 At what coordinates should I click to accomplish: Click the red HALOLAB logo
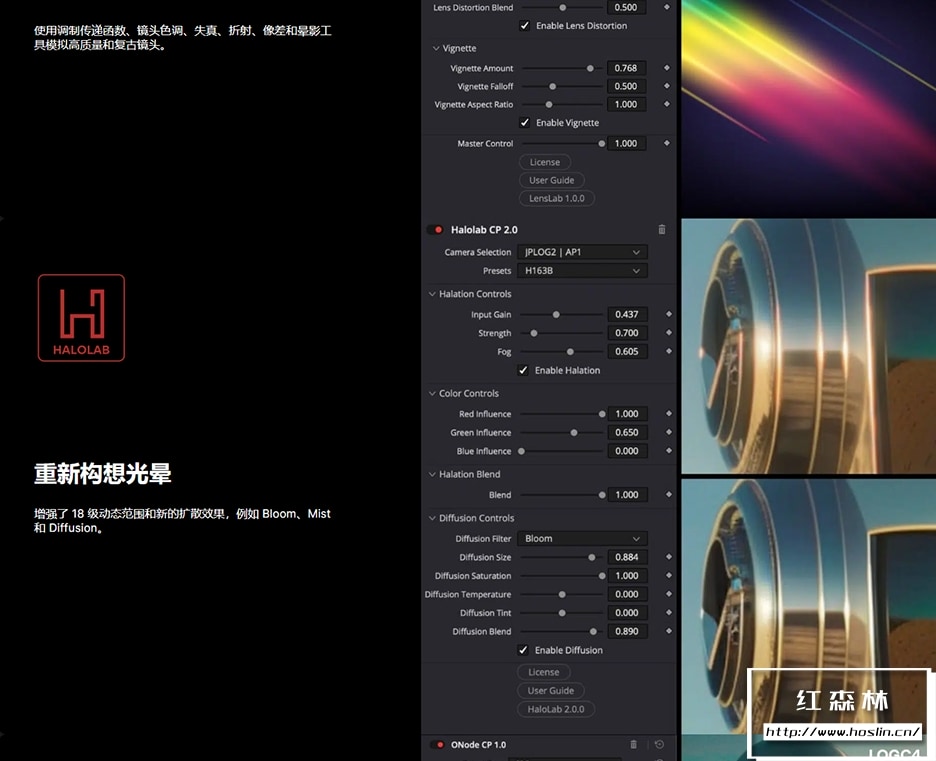click(81, 318)
